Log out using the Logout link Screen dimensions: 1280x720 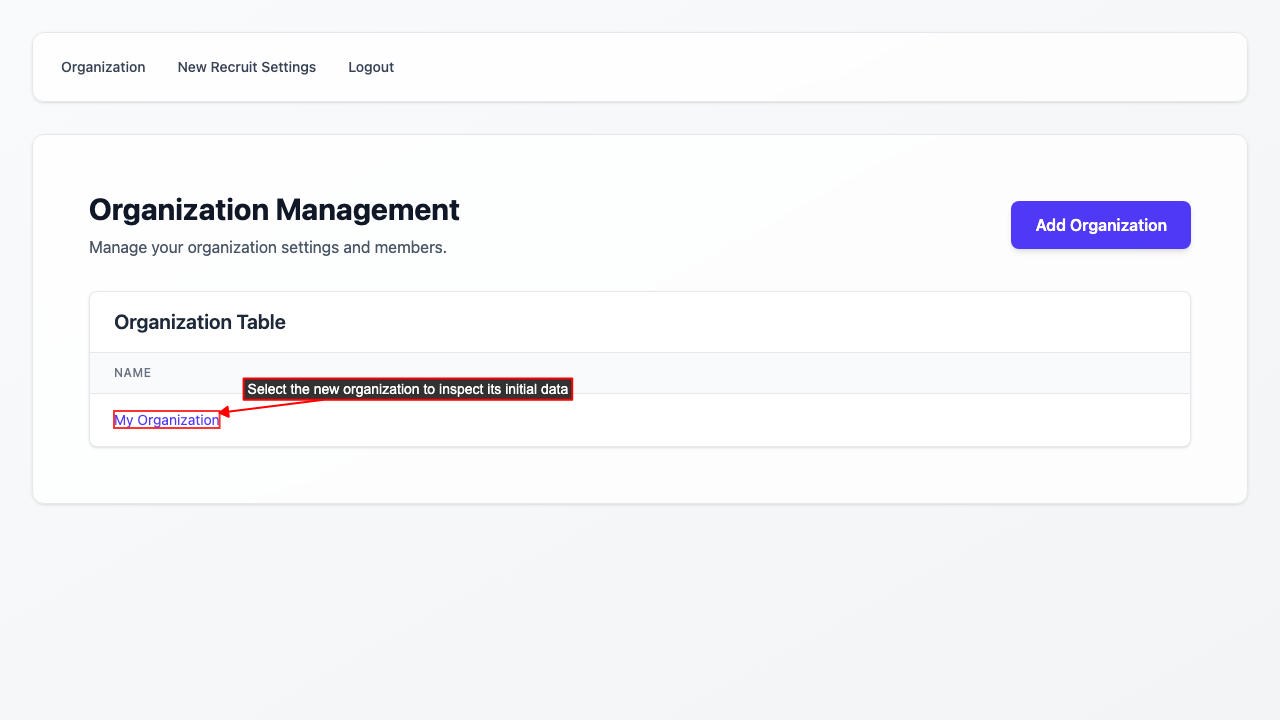click(x=371, y=67)
